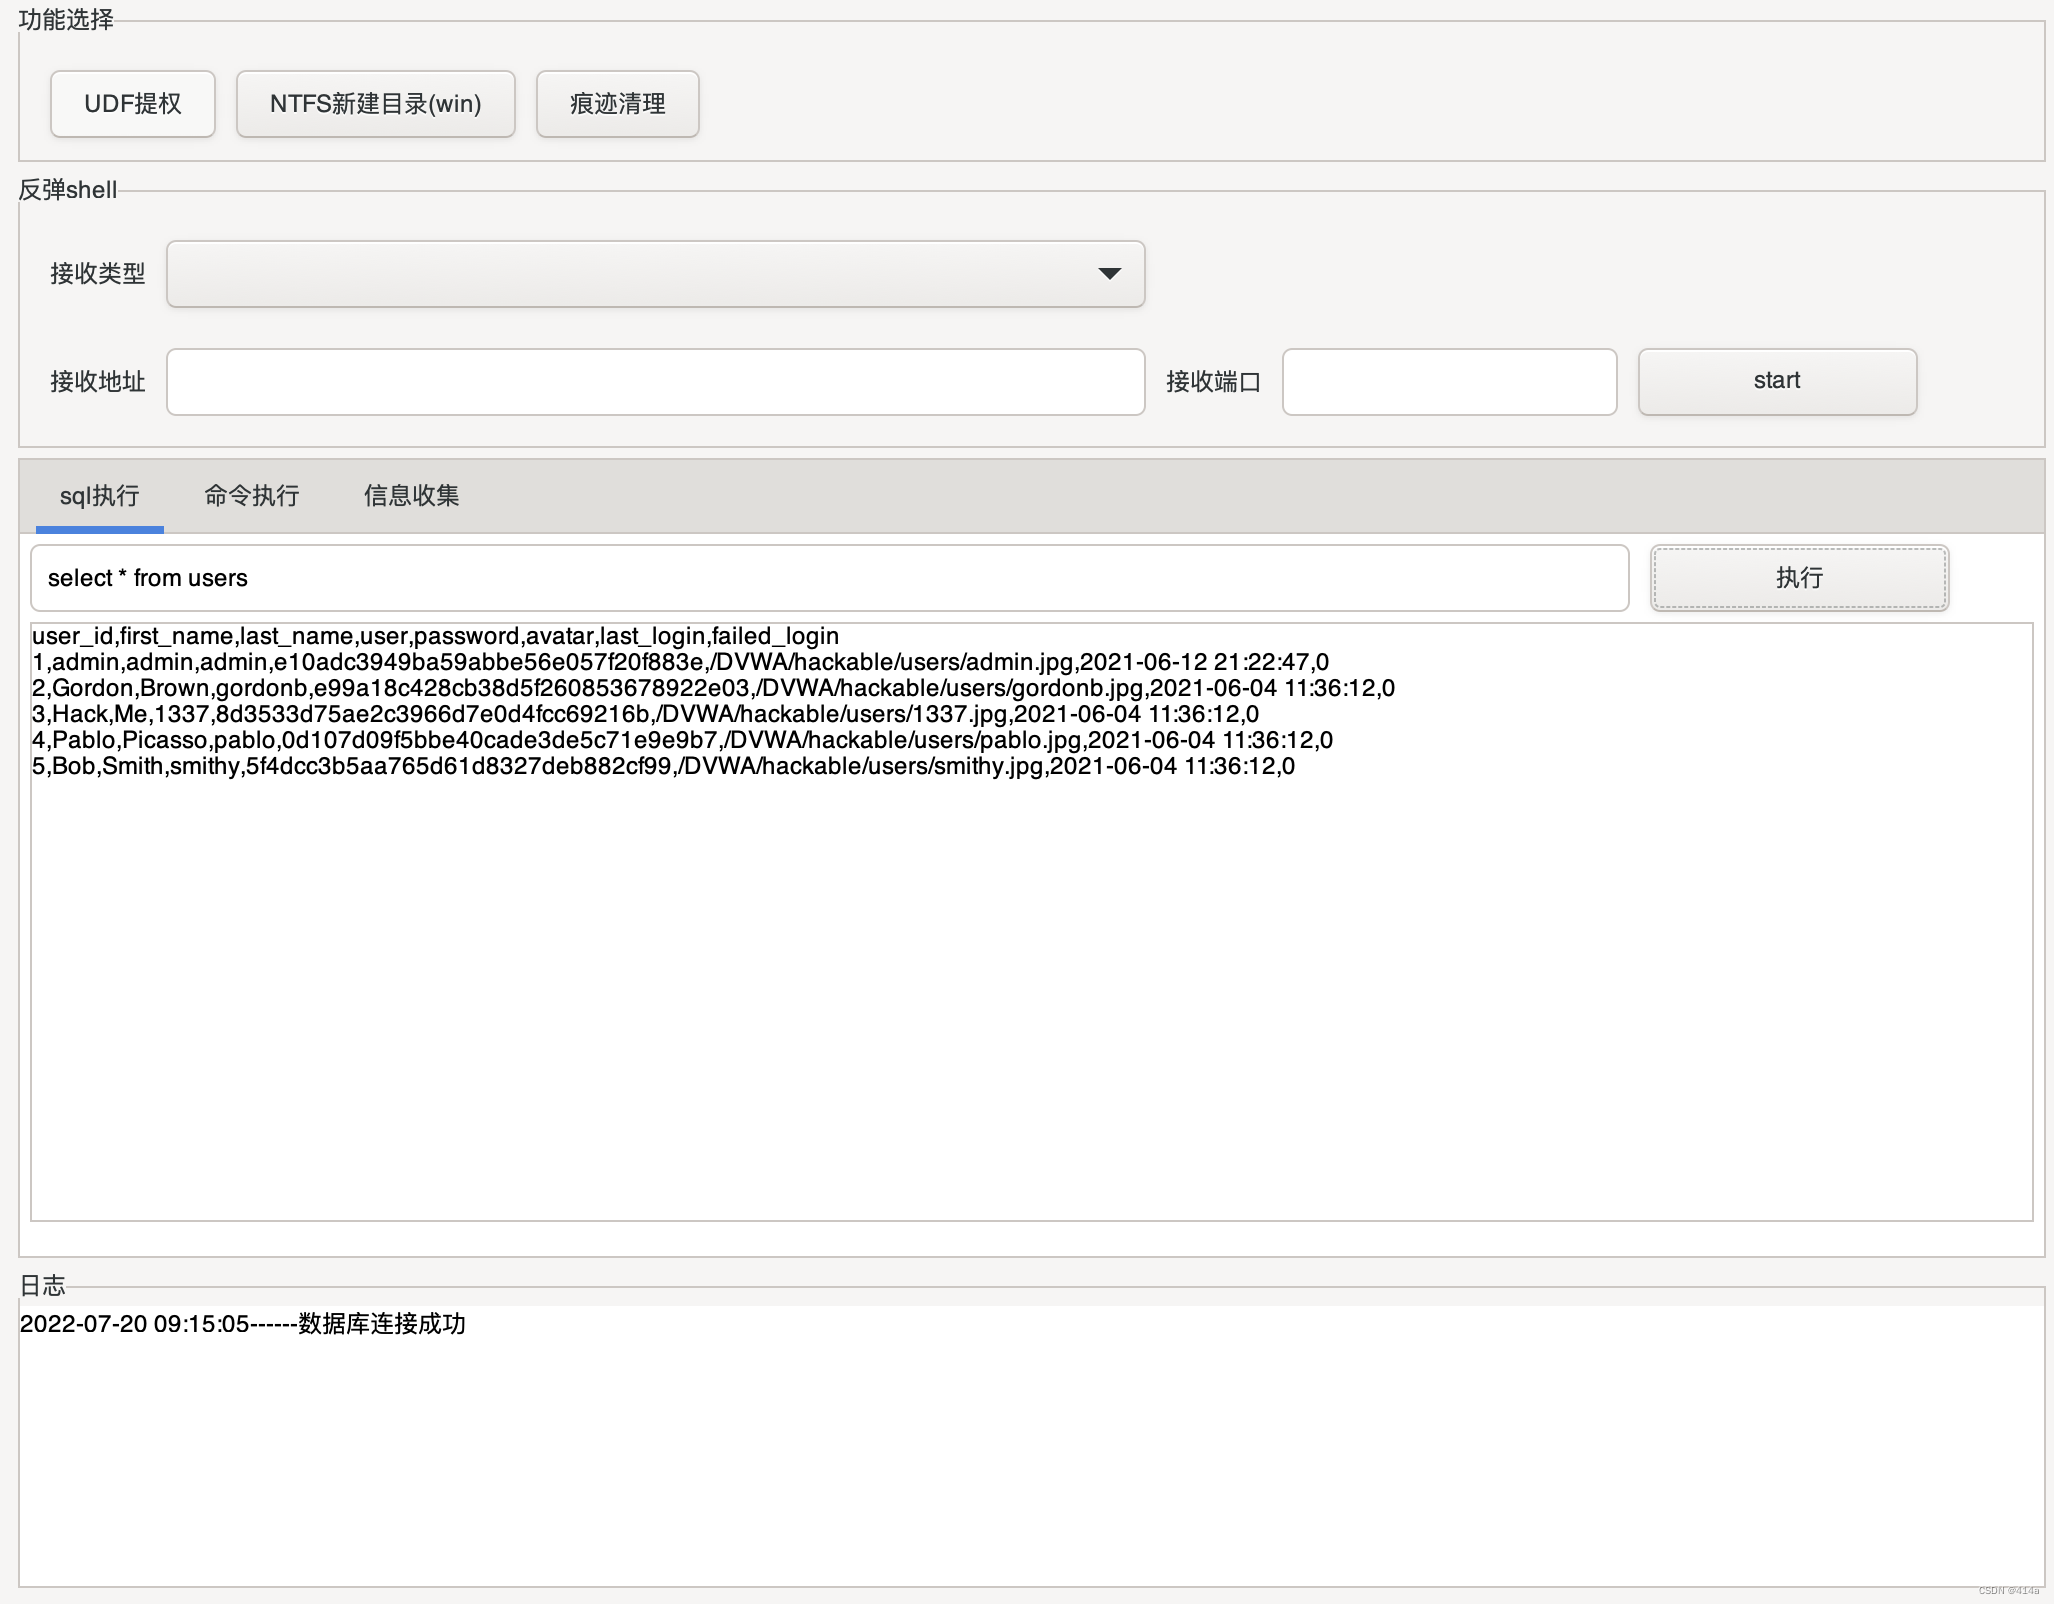Focus the 接收地址 input field
2054x1604 pixels.
click(x=655, y=382)
